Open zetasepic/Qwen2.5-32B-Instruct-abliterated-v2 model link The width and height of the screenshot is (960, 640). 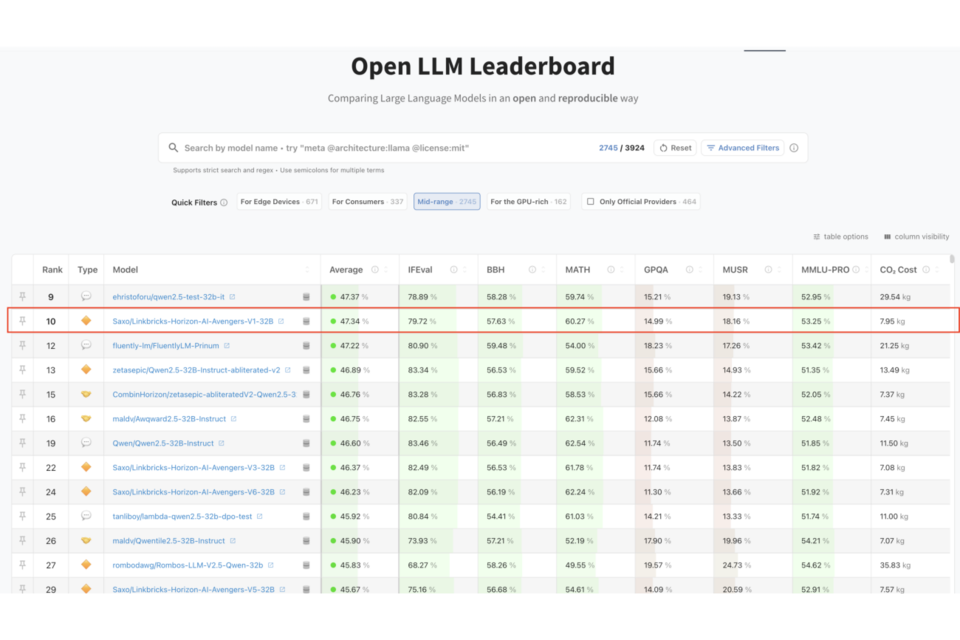196,370
